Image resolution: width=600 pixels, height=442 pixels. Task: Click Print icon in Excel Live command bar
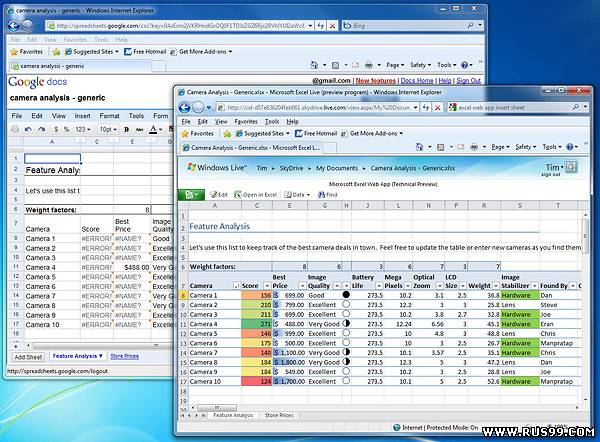[x=474, y=147]
